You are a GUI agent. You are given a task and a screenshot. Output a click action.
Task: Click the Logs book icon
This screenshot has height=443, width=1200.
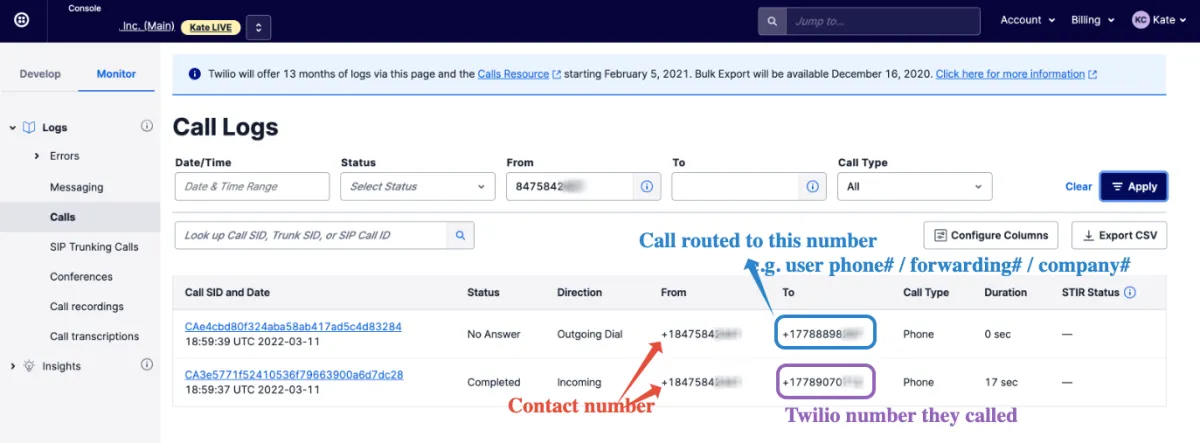tap(29, 127)
